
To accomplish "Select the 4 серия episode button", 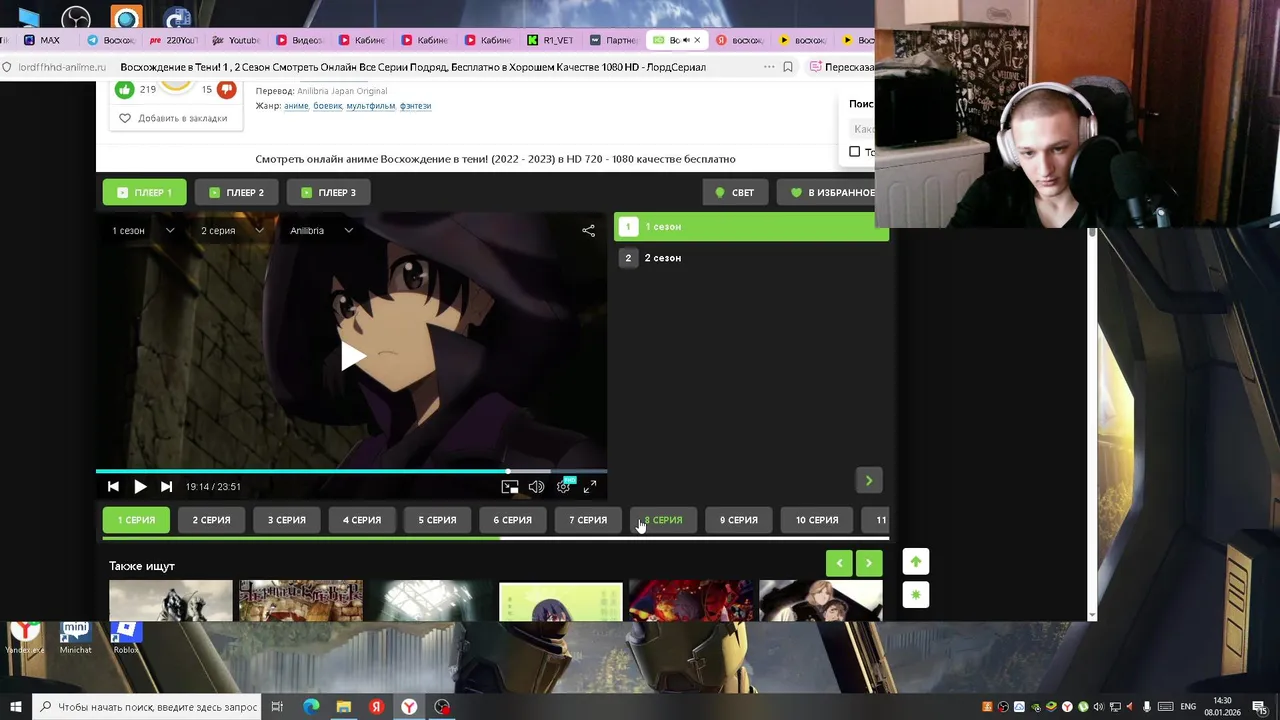I will point(362,520).
